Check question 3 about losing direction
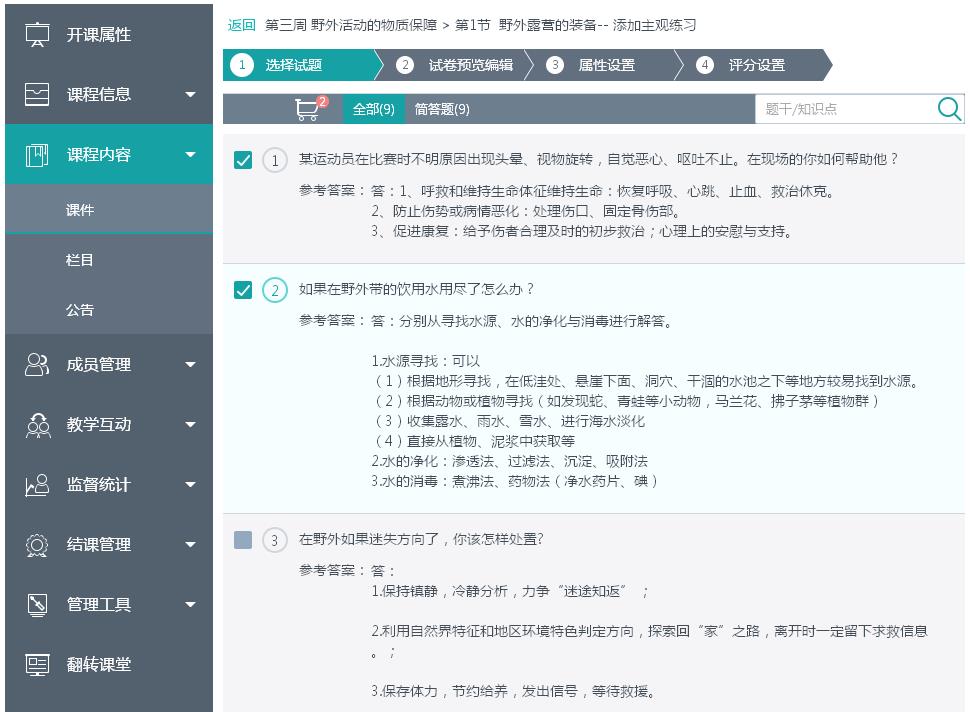The height and width of the screenshot is (712, 970). (x=243, y=540)
